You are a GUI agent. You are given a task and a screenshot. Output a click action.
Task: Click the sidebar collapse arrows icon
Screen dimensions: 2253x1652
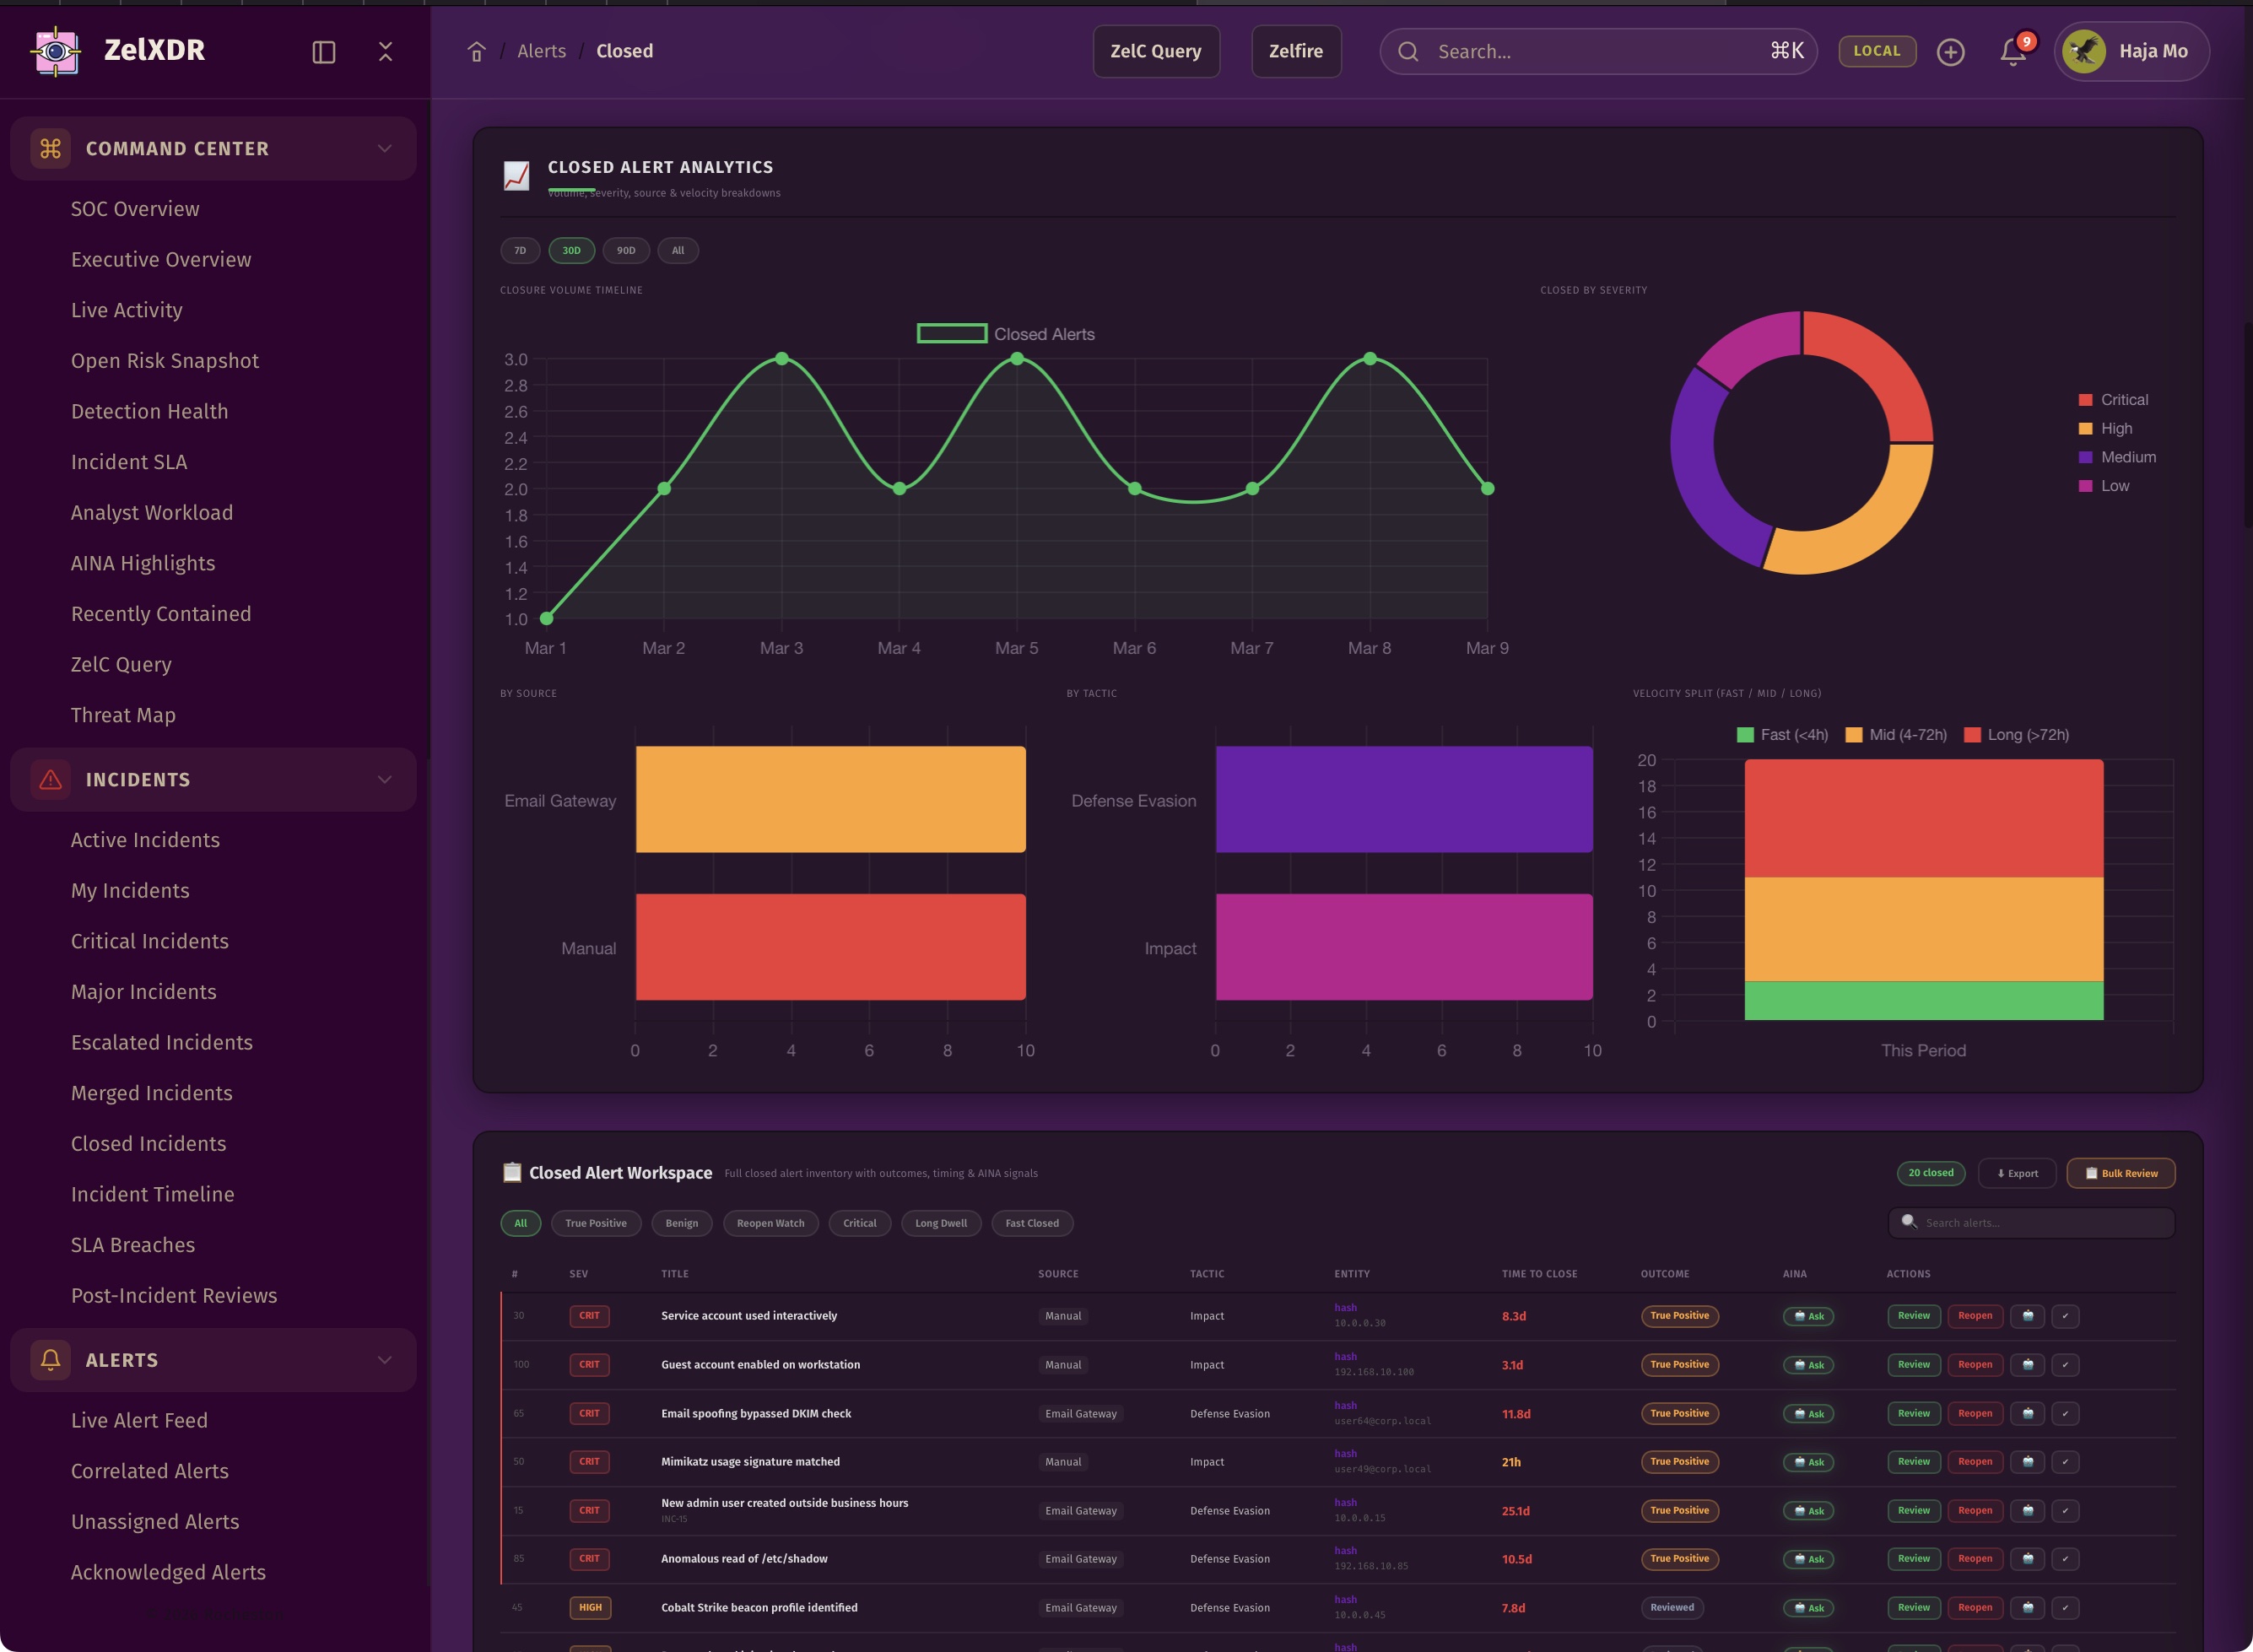coord(385,52)
